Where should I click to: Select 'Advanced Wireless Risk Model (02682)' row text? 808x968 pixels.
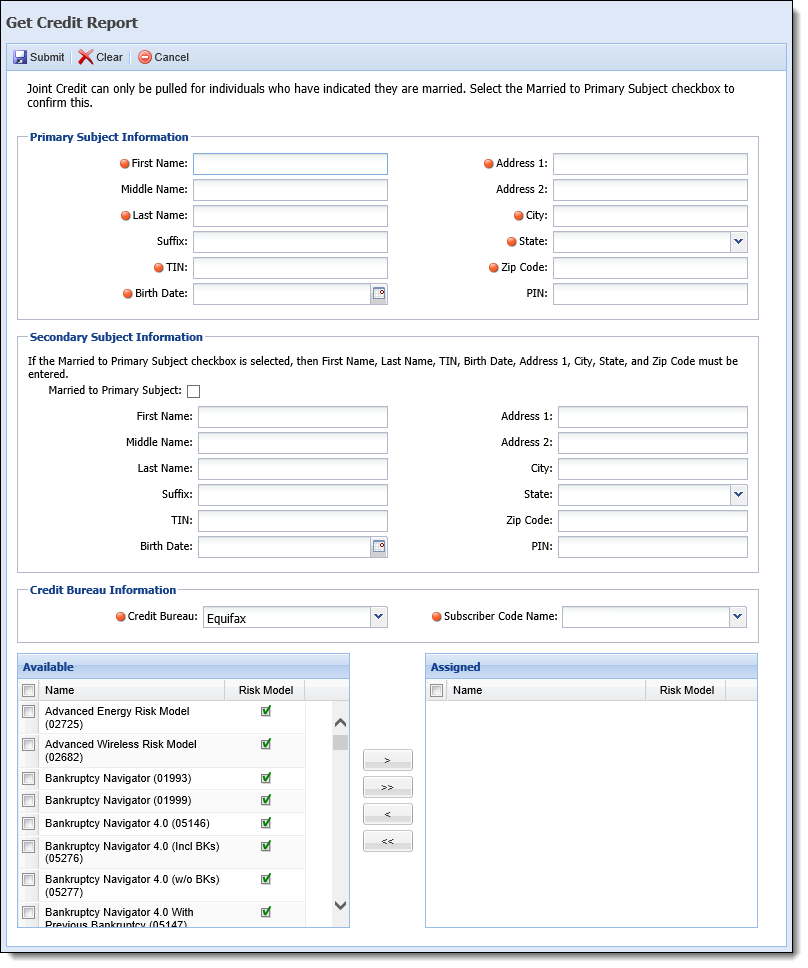tap(120, 751)
